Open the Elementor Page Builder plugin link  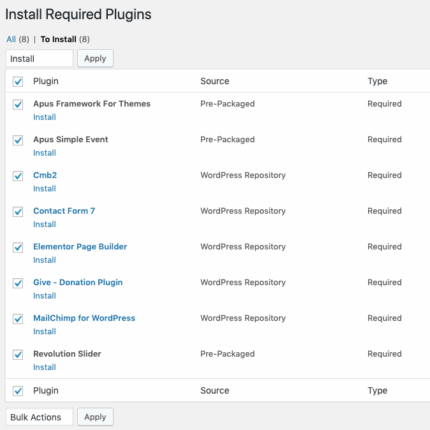pos(80,247)
